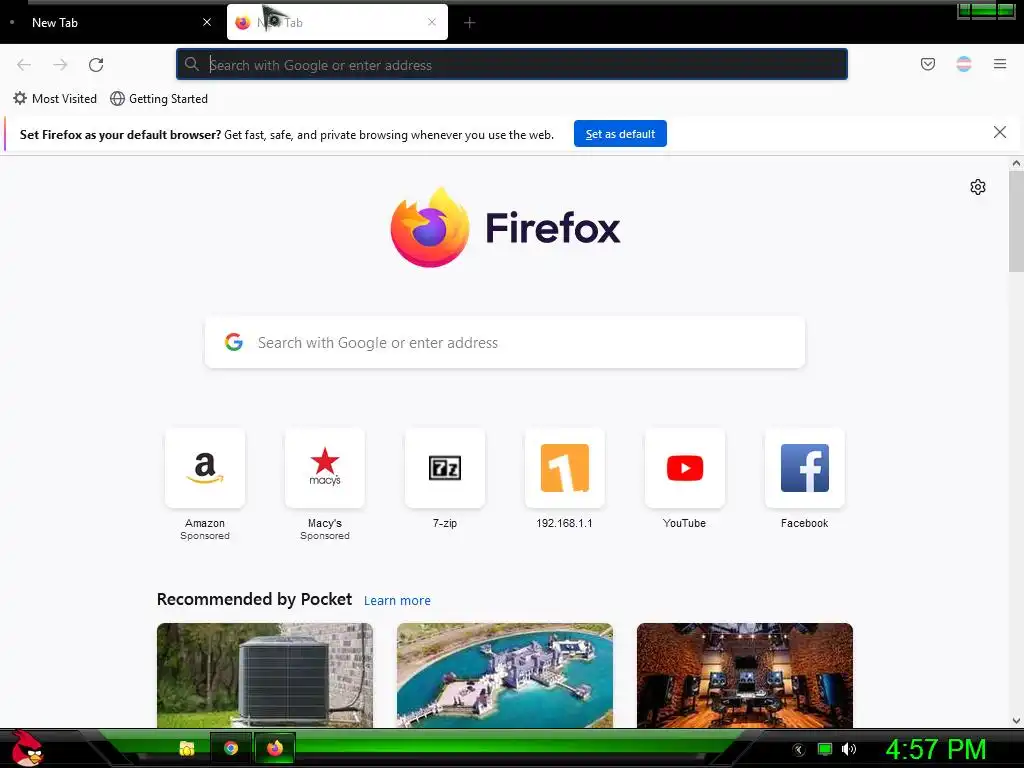The image size is (1024, 768).
Task: Click the Chrome icon in taskbar
Action: point(231,748)
